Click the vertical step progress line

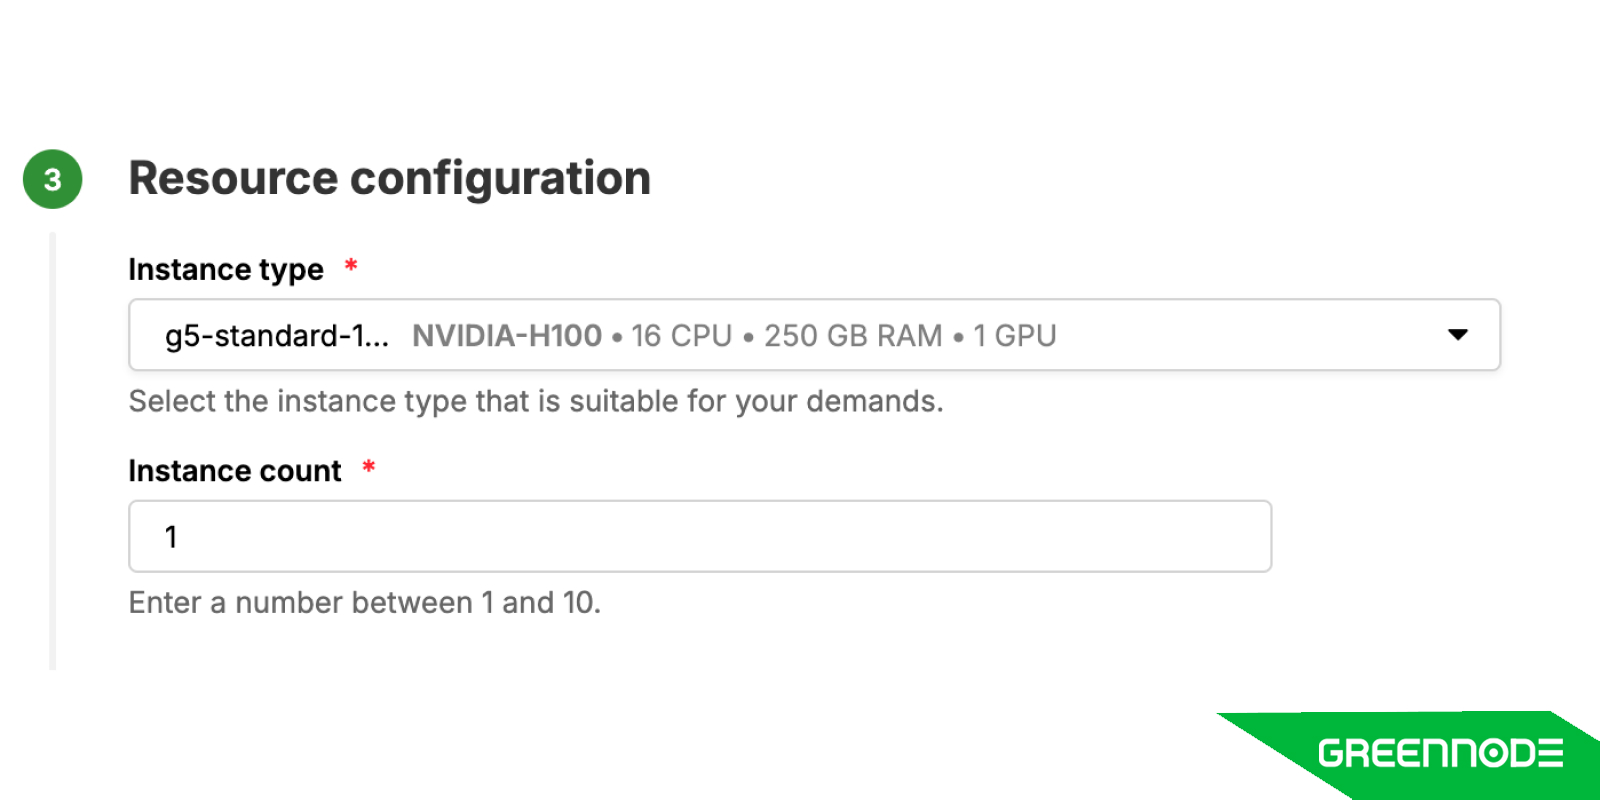[x=52, y=451]
